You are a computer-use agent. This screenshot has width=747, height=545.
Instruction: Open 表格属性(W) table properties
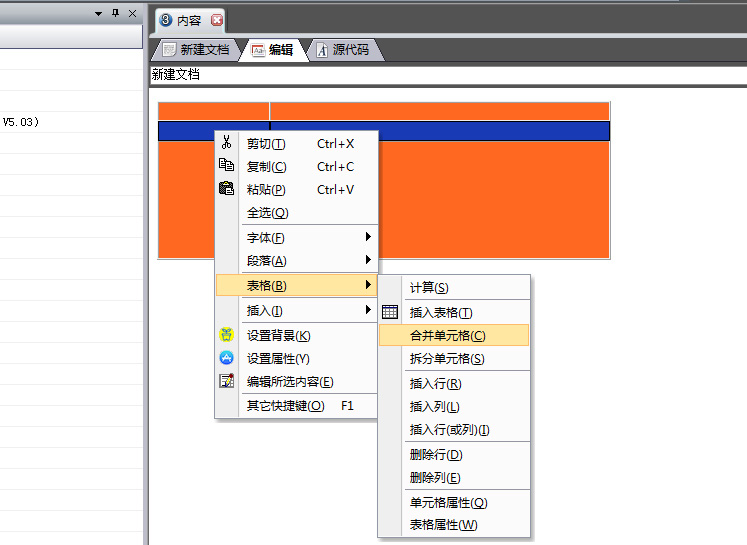[443, 525]
